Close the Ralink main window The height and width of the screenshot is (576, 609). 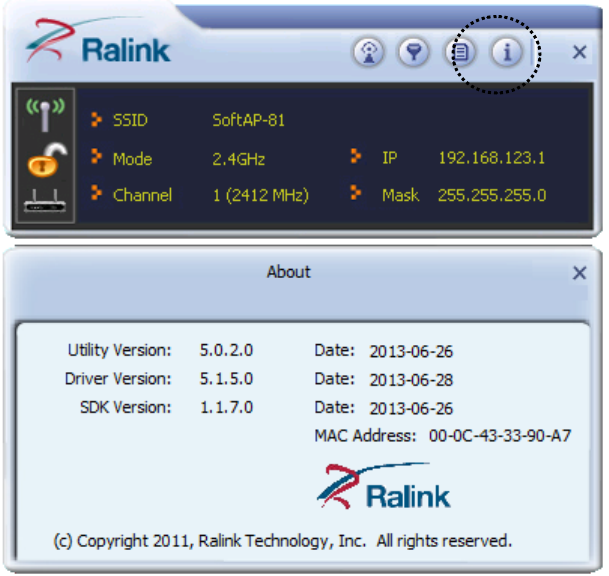coord(579,52)
